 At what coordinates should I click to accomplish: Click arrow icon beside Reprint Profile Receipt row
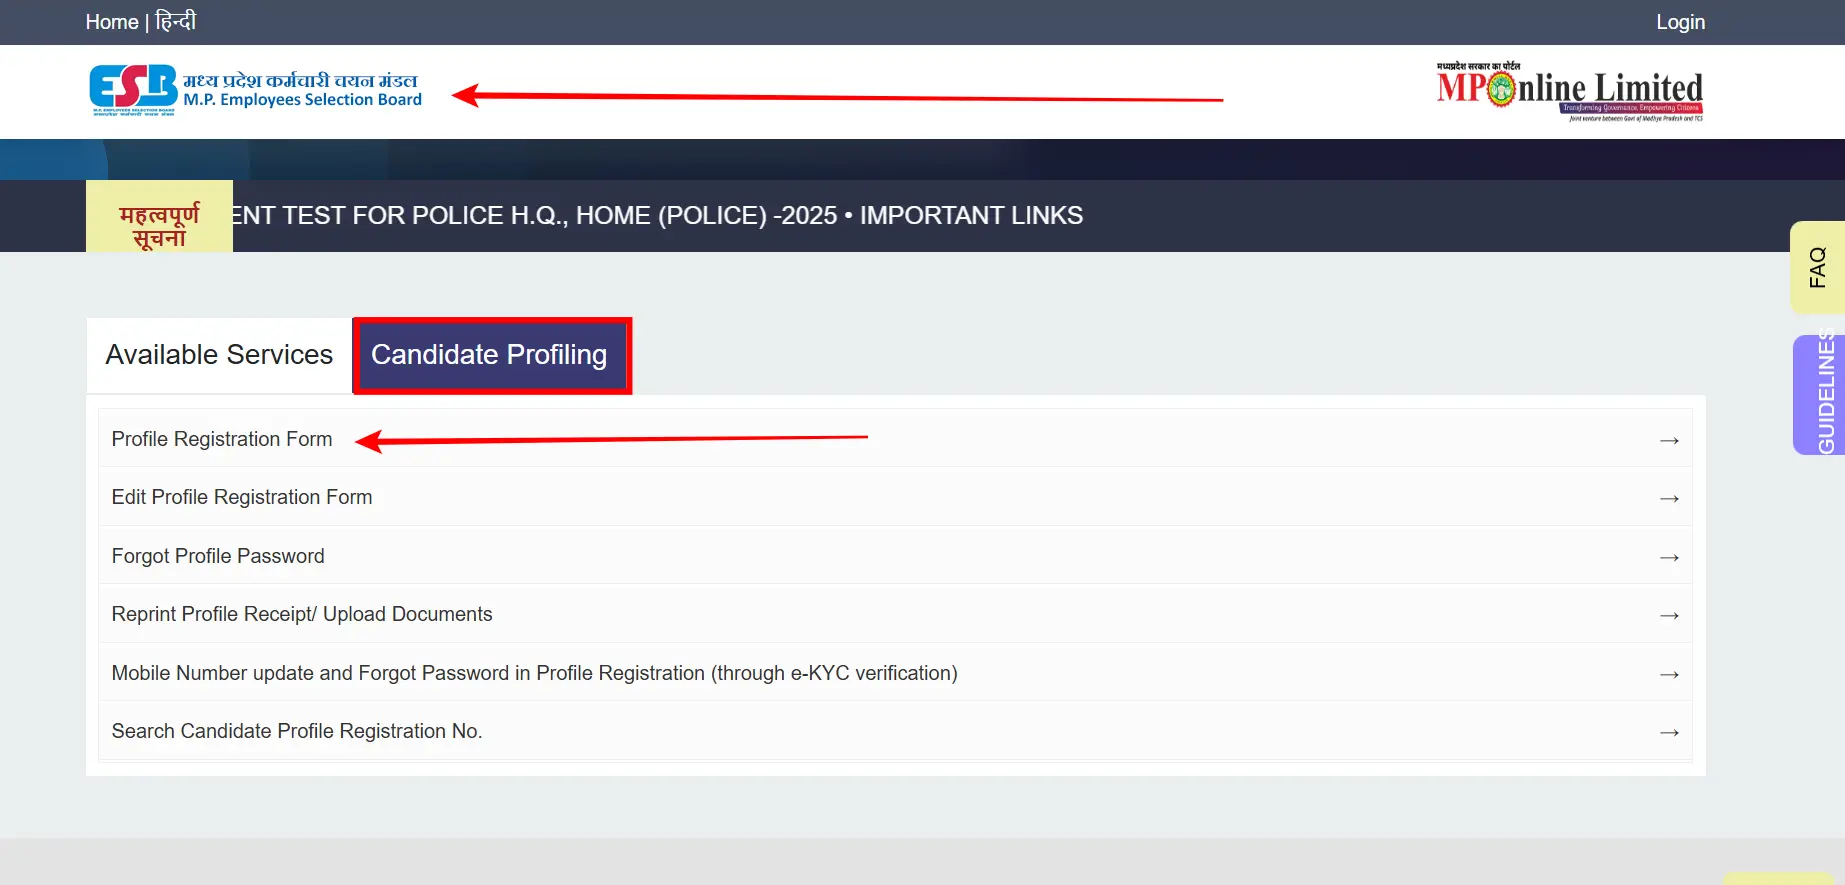pyautogui.click(x=1668, y=615)
